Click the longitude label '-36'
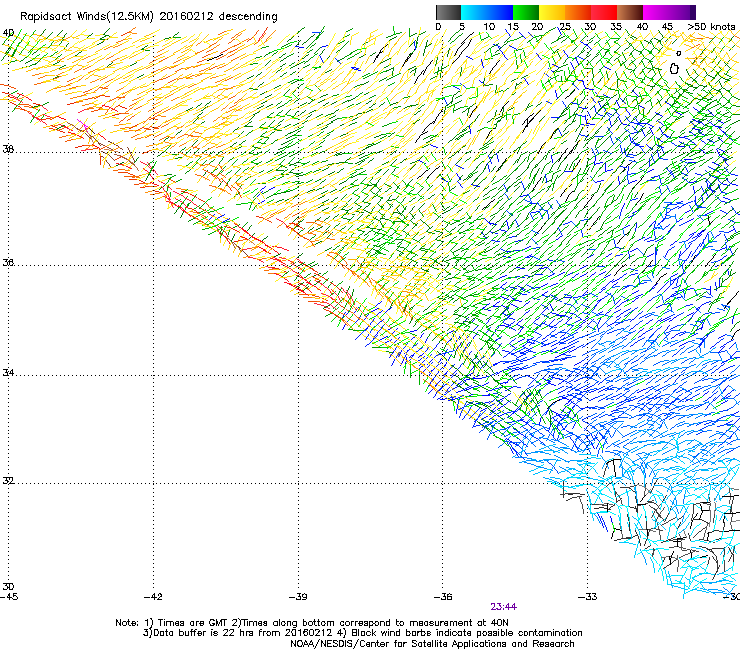Image resolution: width=740 pixels, height=650 pixels. (443, 597)
